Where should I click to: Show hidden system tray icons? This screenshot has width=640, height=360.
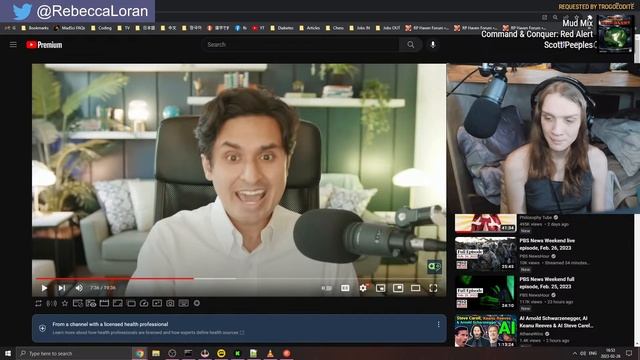click(x=575, y=353)
